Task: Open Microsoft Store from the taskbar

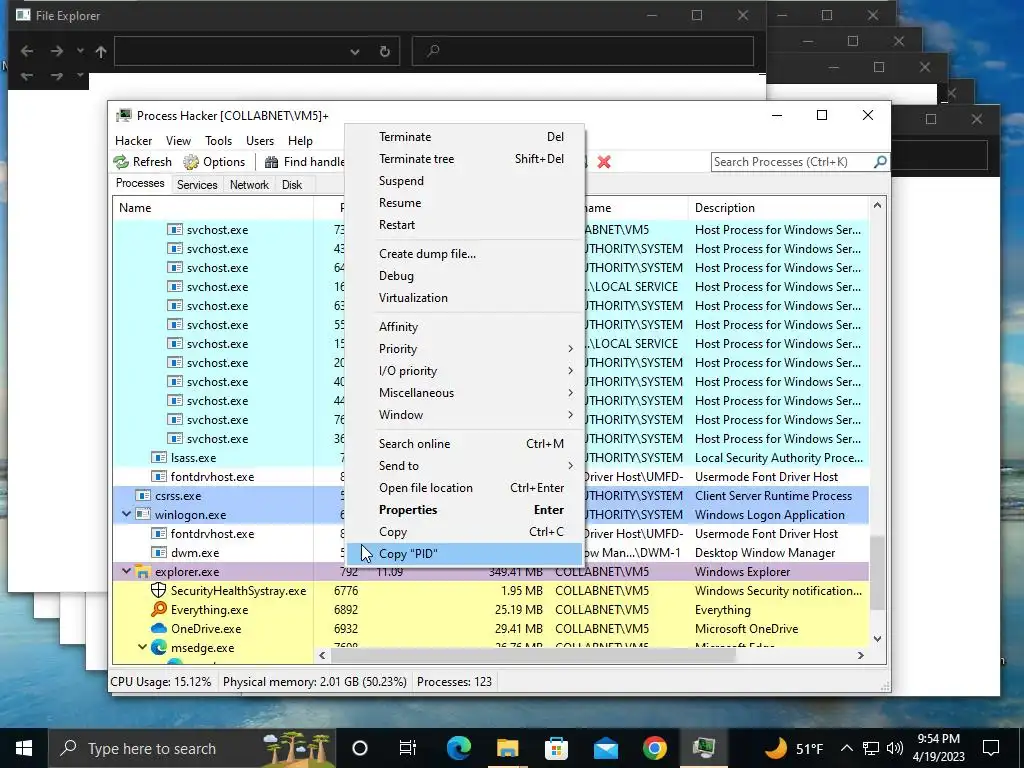Action: pos(556,748)
